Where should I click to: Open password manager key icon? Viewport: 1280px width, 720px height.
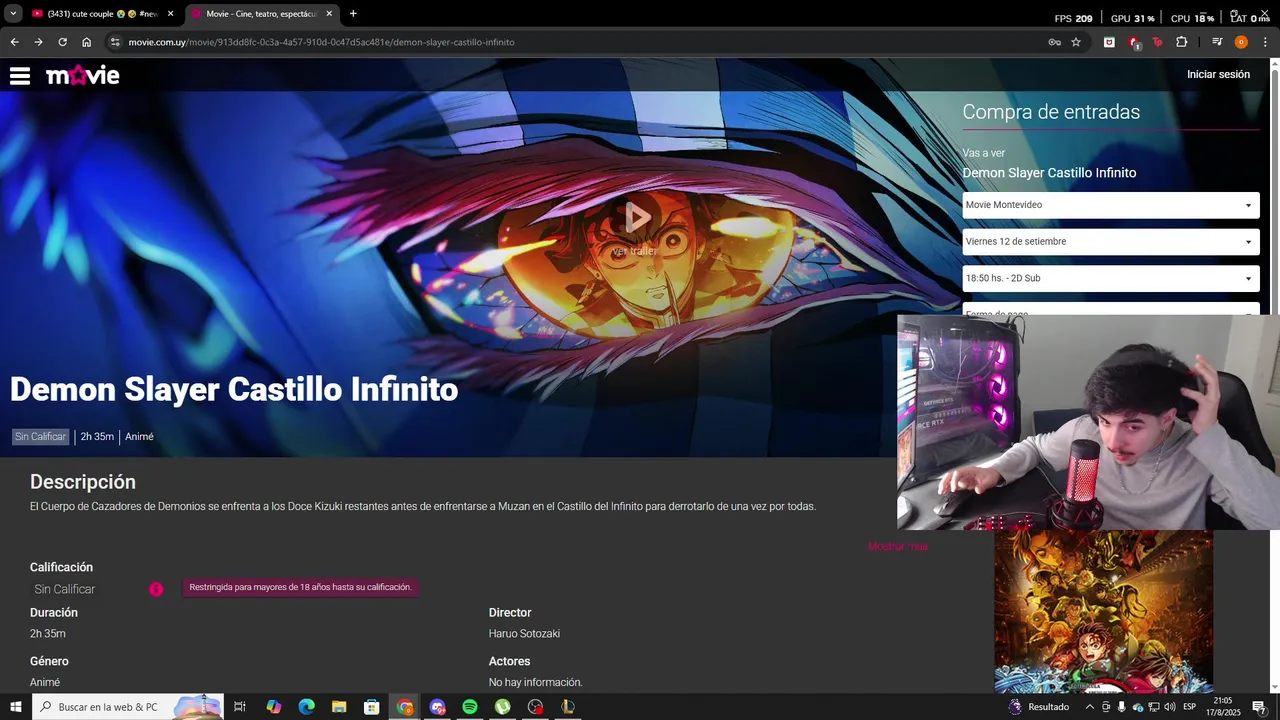1054,42
